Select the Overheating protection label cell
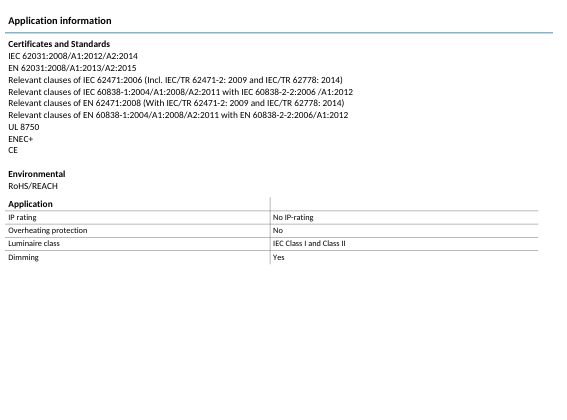Image resolution: width=567 pixels, height=420 pixels. (137, 231)
